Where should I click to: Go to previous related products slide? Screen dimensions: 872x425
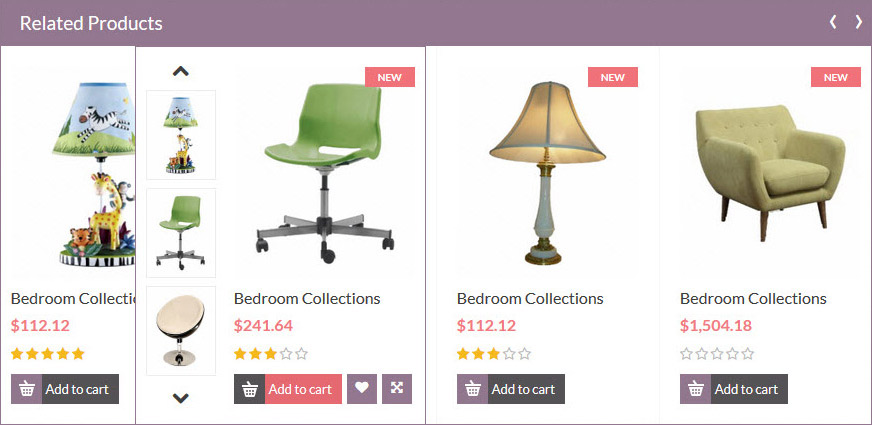(833, 22)
